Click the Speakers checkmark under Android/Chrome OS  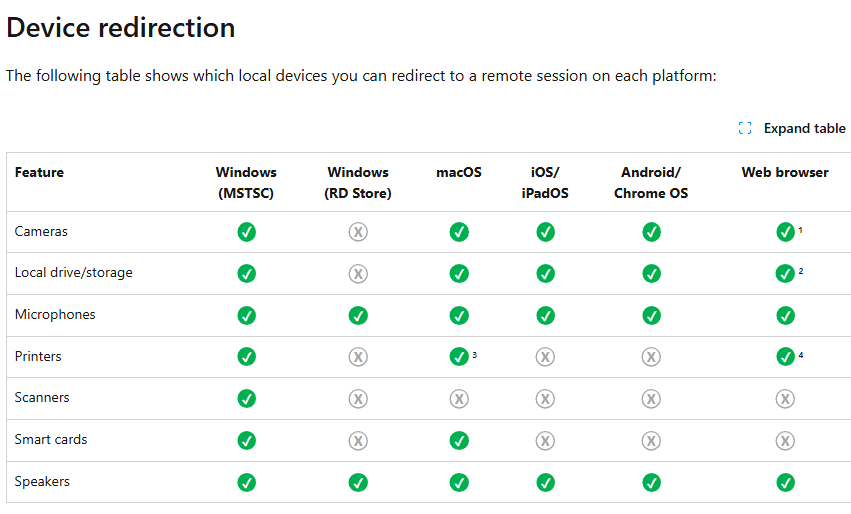tap(651, 482)
